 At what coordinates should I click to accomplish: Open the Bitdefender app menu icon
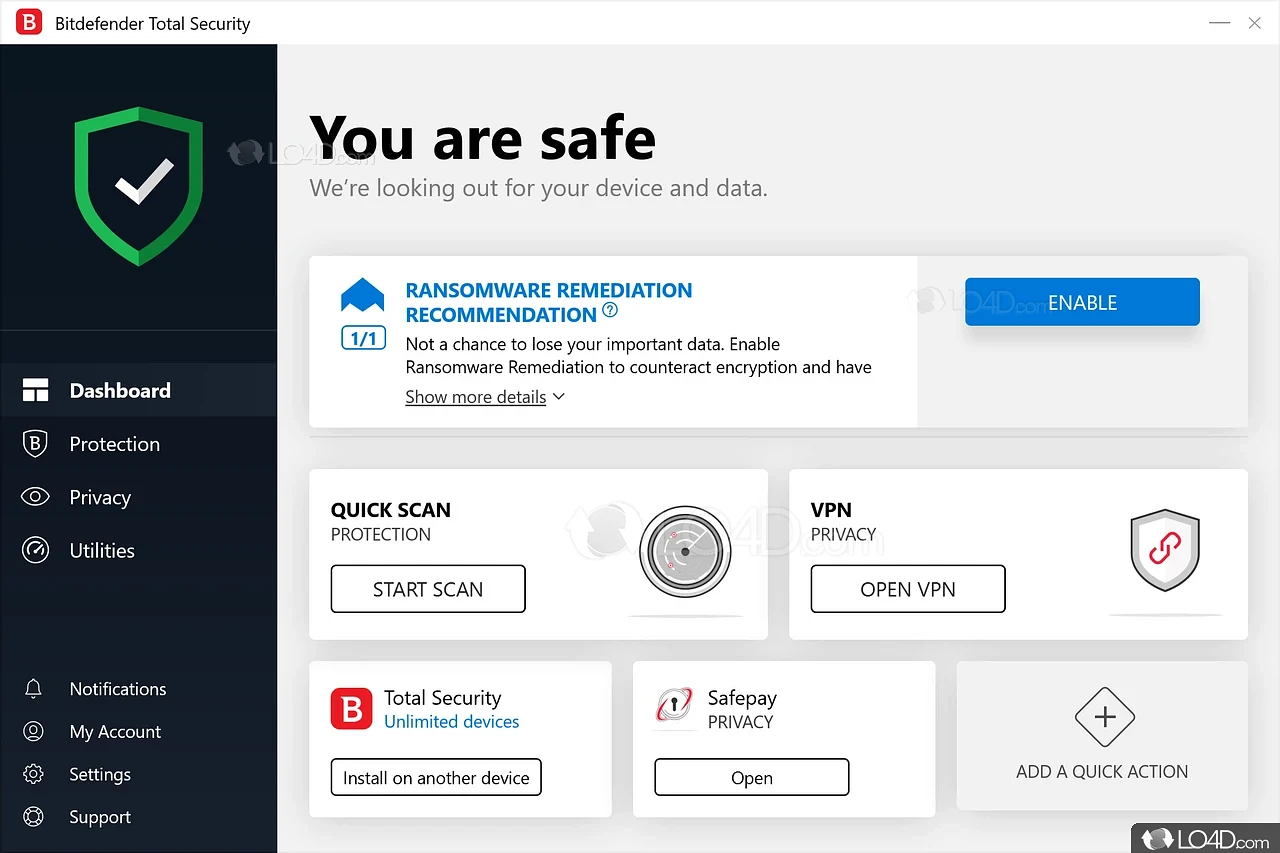pos(29,21)
